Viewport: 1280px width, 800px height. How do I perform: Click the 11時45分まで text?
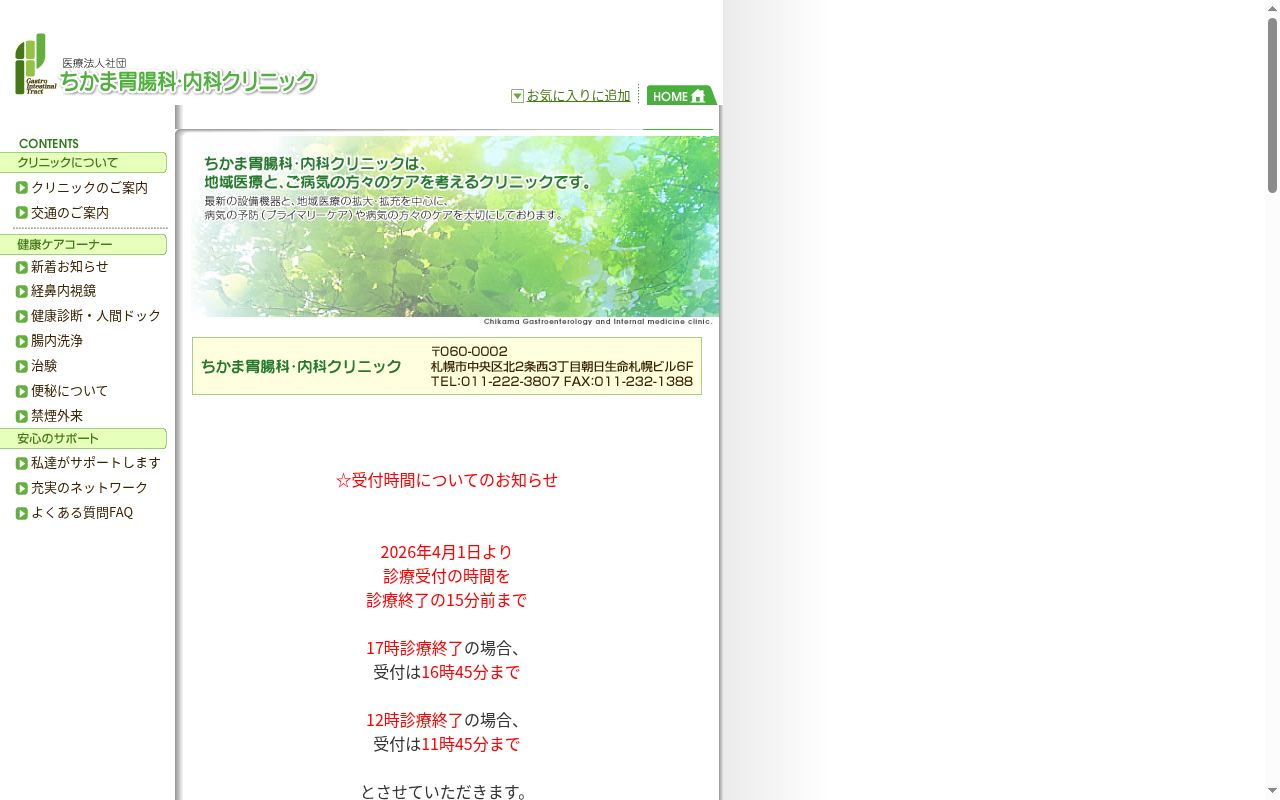point(470,744)
